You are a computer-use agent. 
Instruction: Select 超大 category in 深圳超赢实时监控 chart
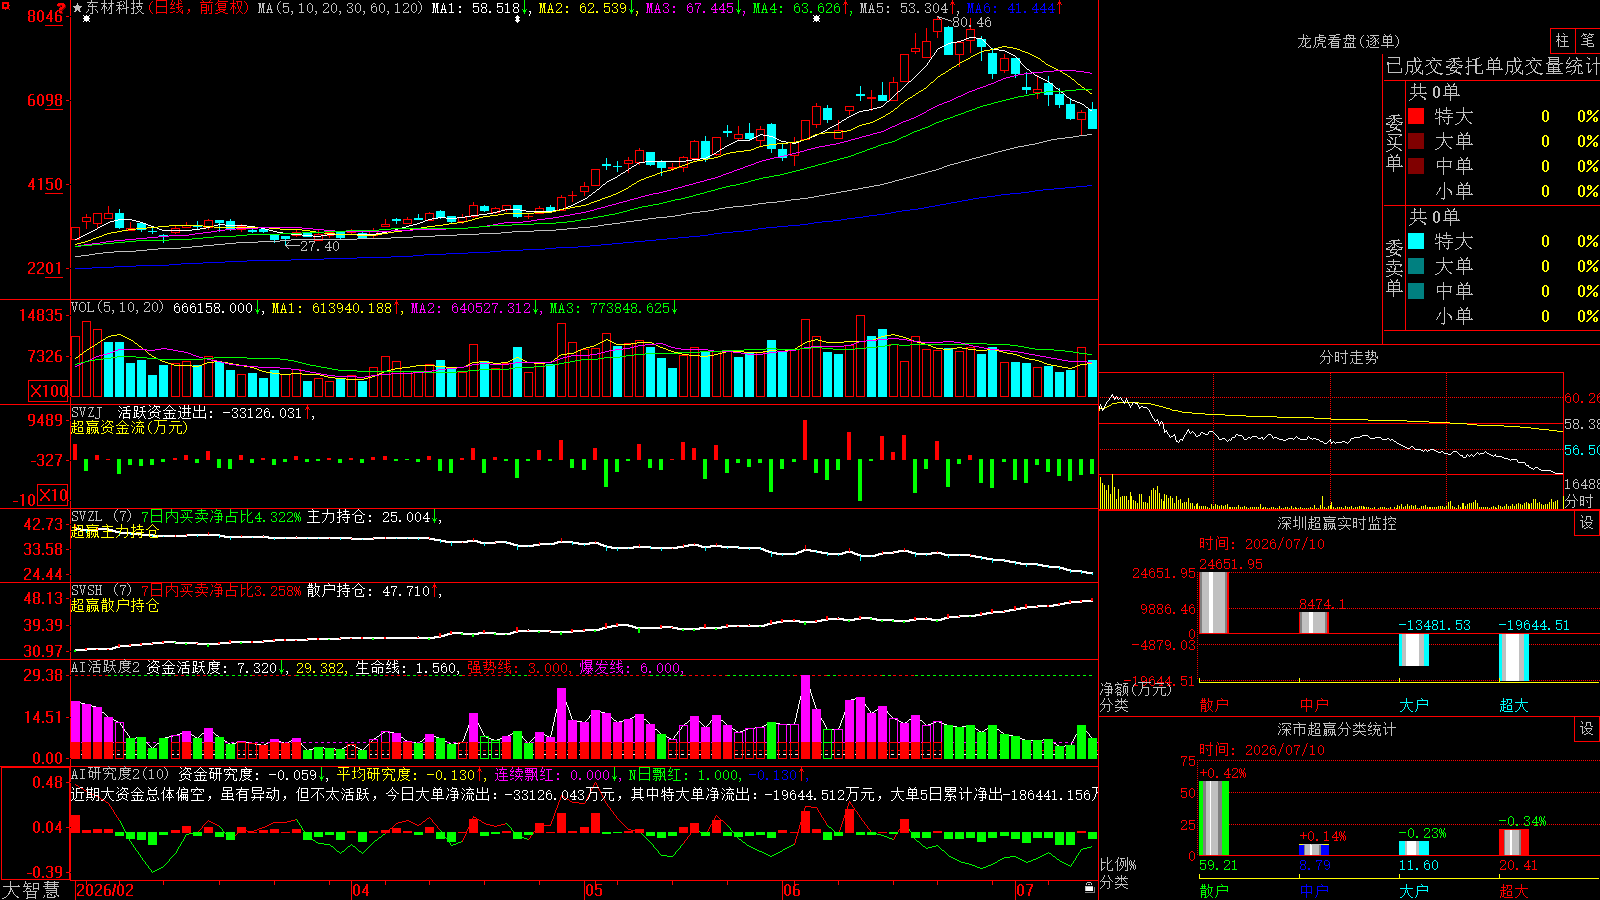click(x=1514, y=705)
